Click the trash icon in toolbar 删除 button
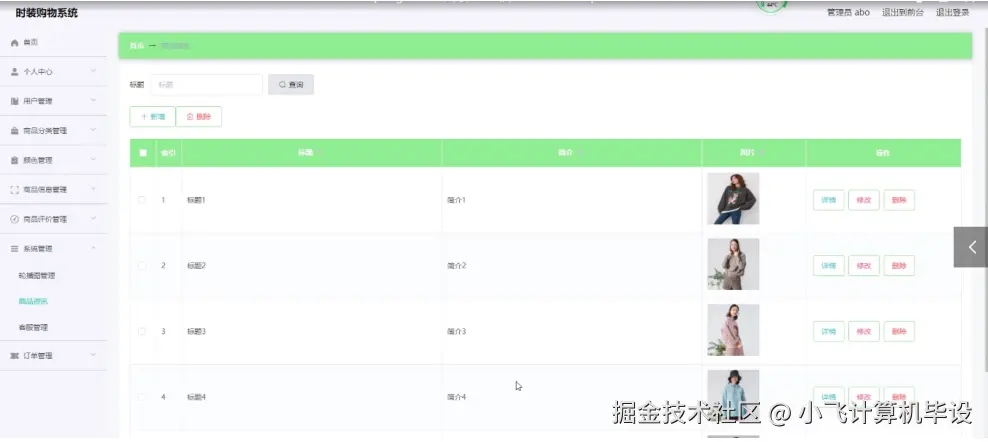 (190, 117)
